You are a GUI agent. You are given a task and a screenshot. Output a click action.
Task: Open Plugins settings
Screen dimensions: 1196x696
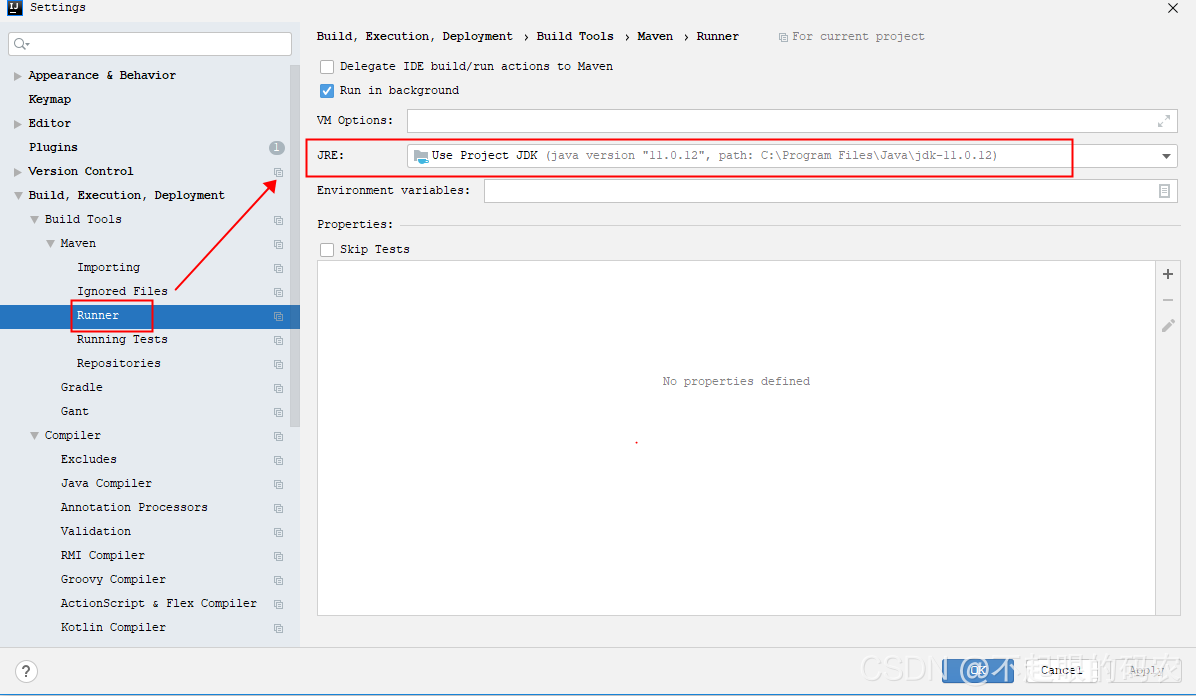coord(53,147)
